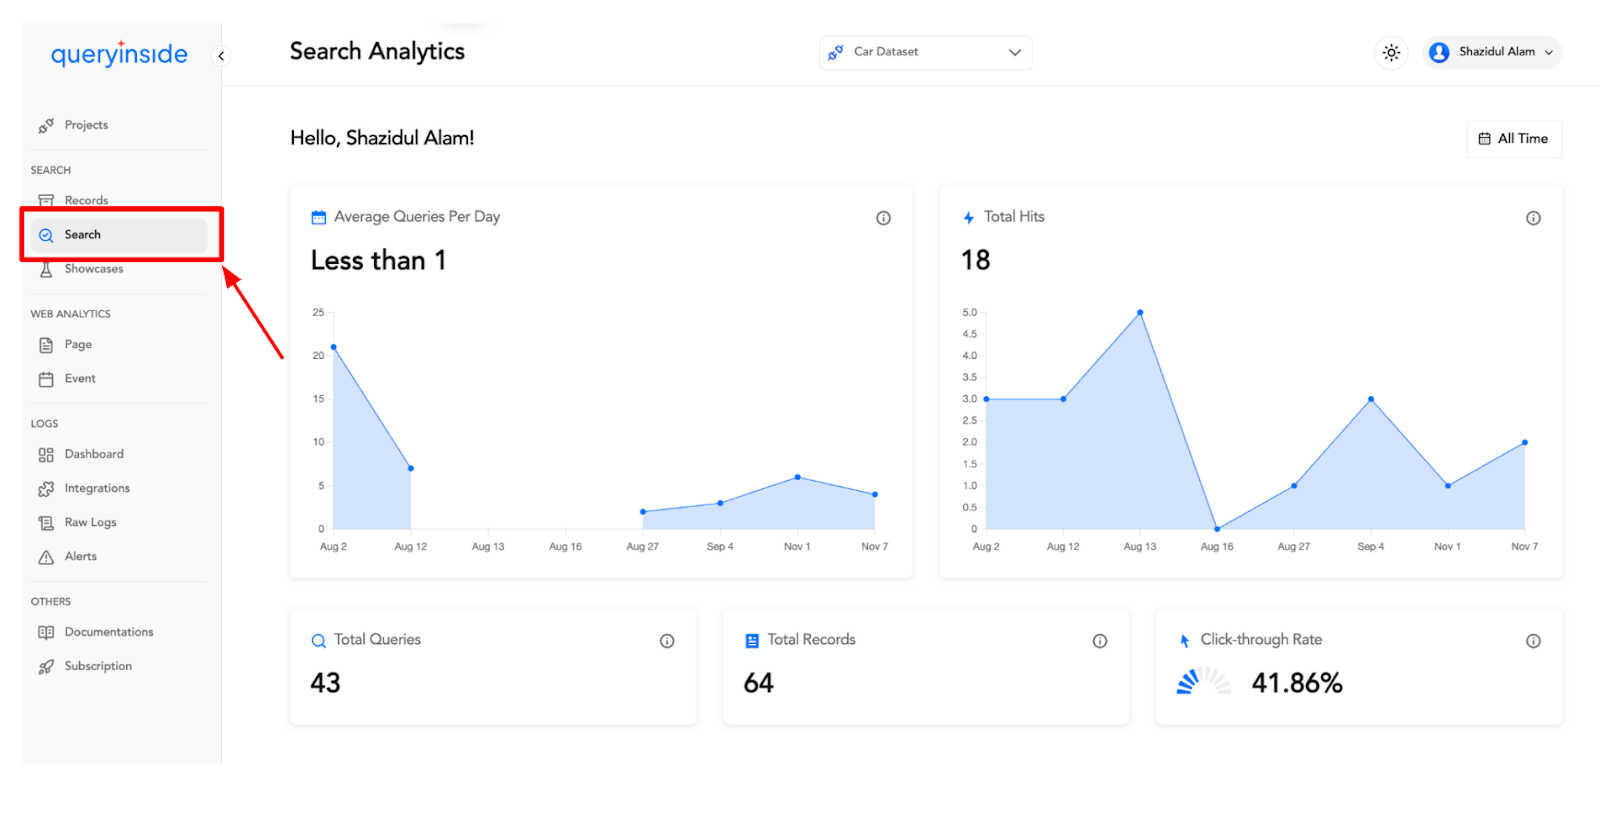Collapse the sidebar with the chevron button
The image size is (1600, 829).
tap(222, 56)
